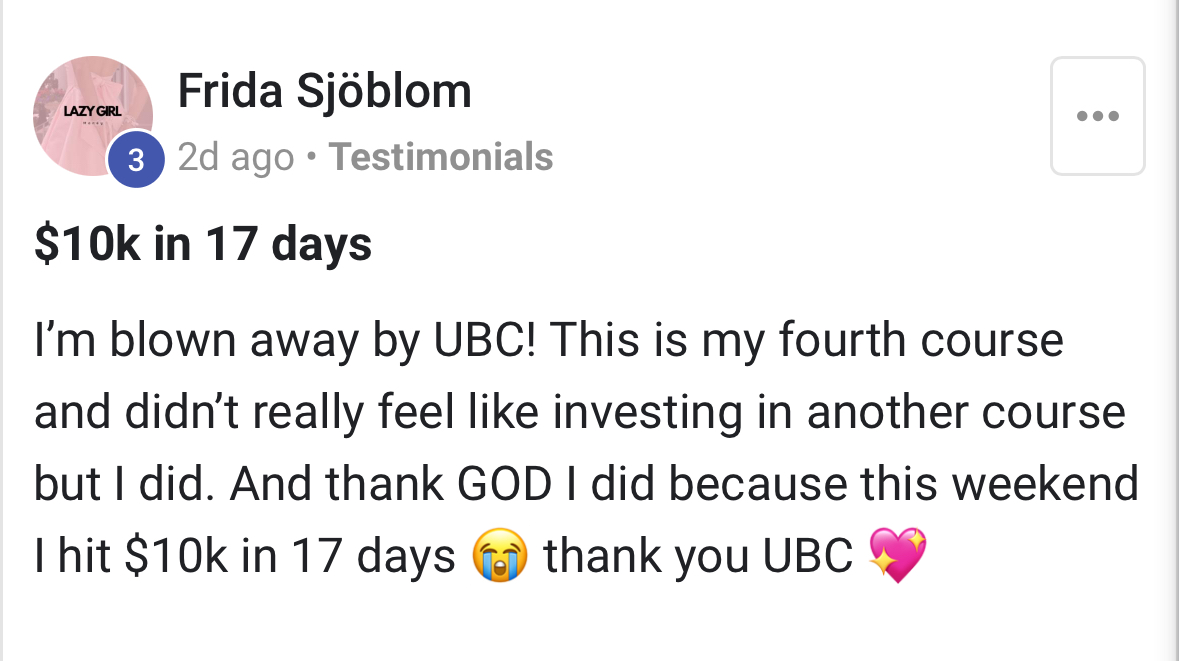Viewport: 1179px width, 661px height.
Task: Open the three-dot post options menu
Action: [x=1097, y=116]
